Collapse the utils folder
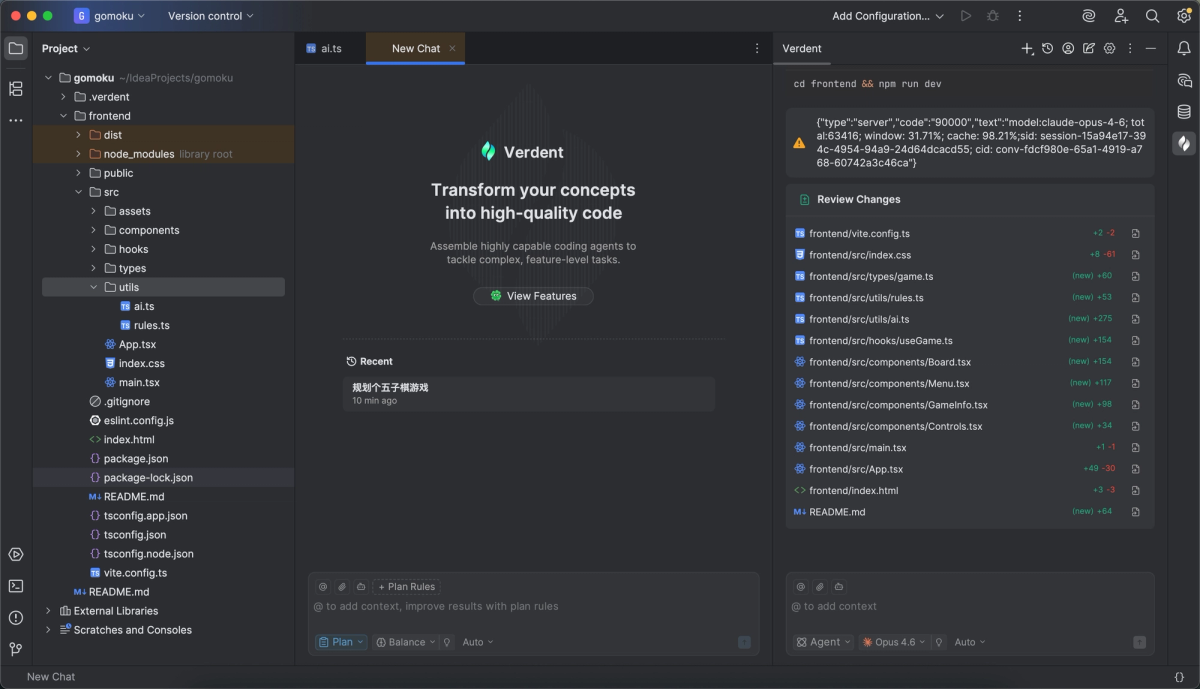Screen dimensions: 1200x689 (94, 287)
